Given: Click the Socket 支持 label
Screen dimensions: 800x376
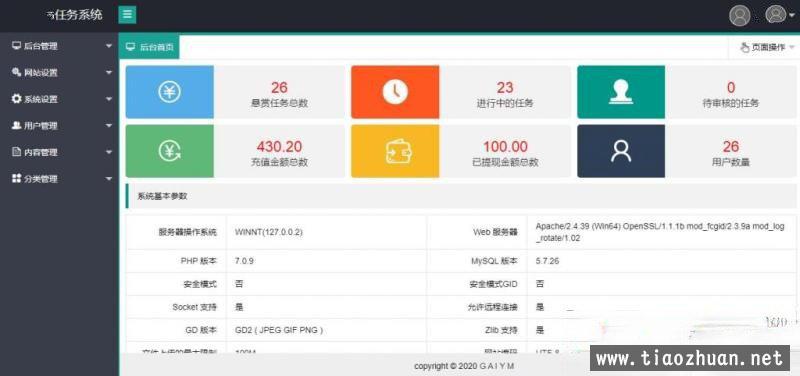Looking at the screenshot, I should 194,307.
